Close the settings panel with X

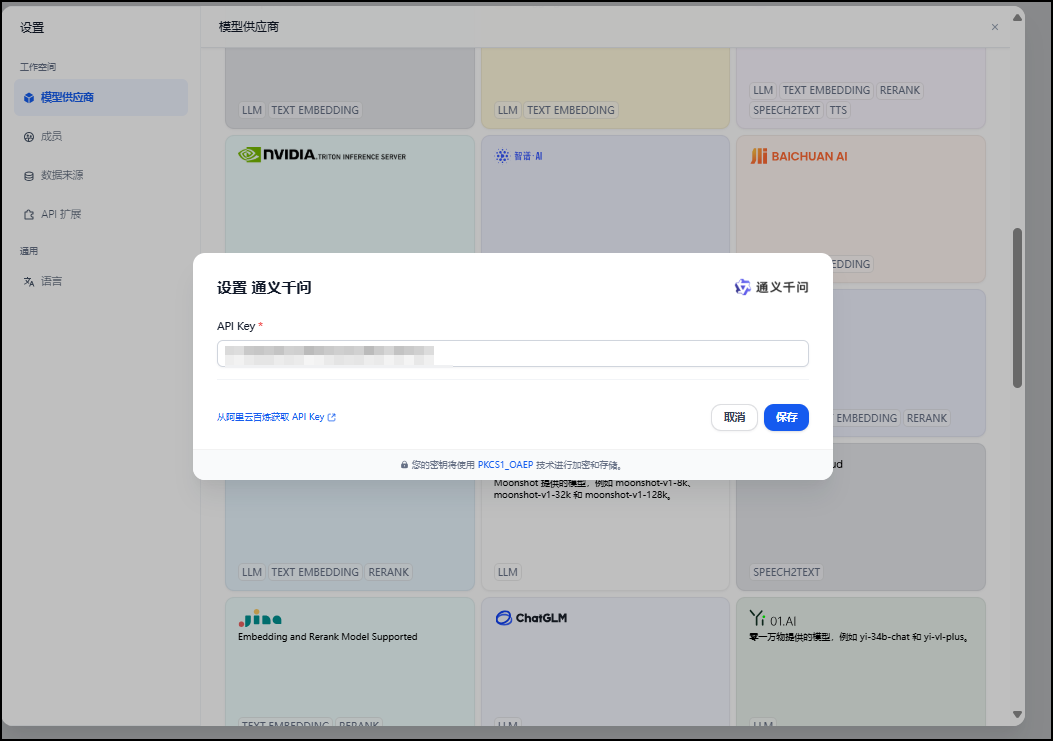[995, 27]
